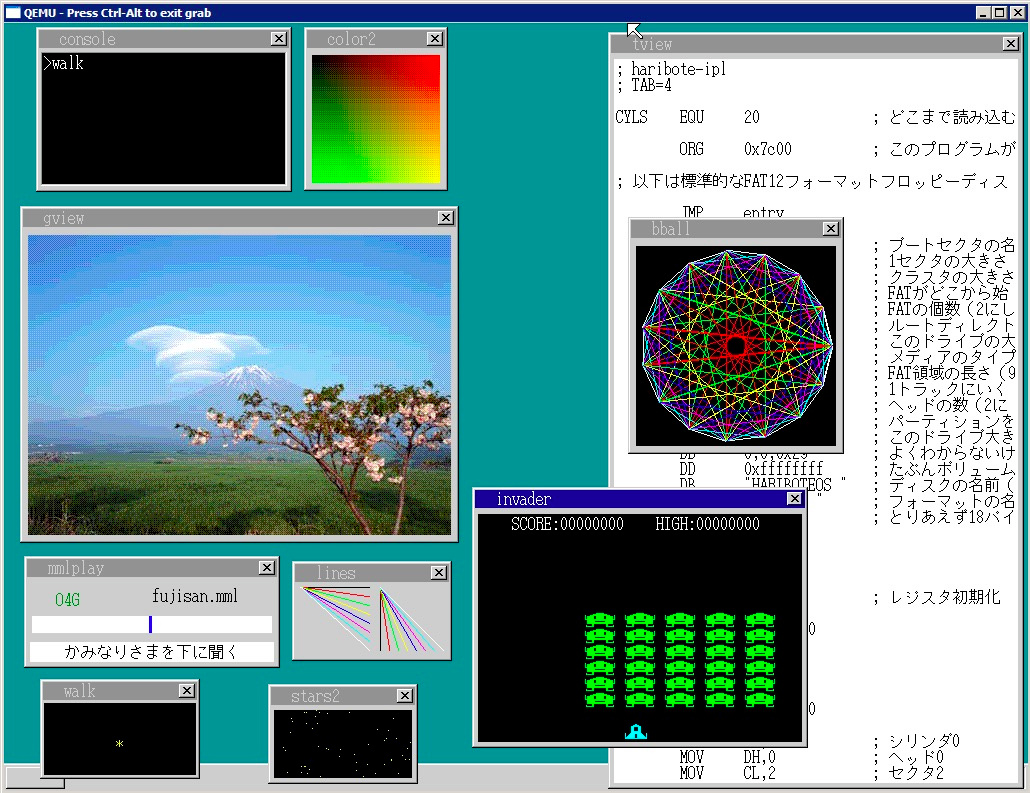This screenshot has height=793, width=1030.
Task: Click 'fujisan.mml' filename in mmlplay
Action: point(195,596)
